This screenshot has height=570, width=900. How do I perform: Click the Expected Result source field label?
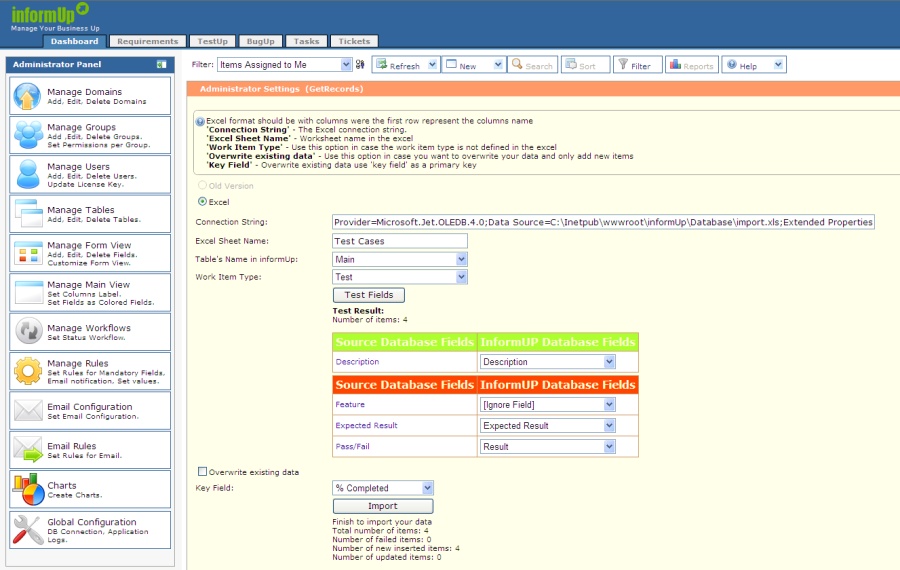[366, 425]
